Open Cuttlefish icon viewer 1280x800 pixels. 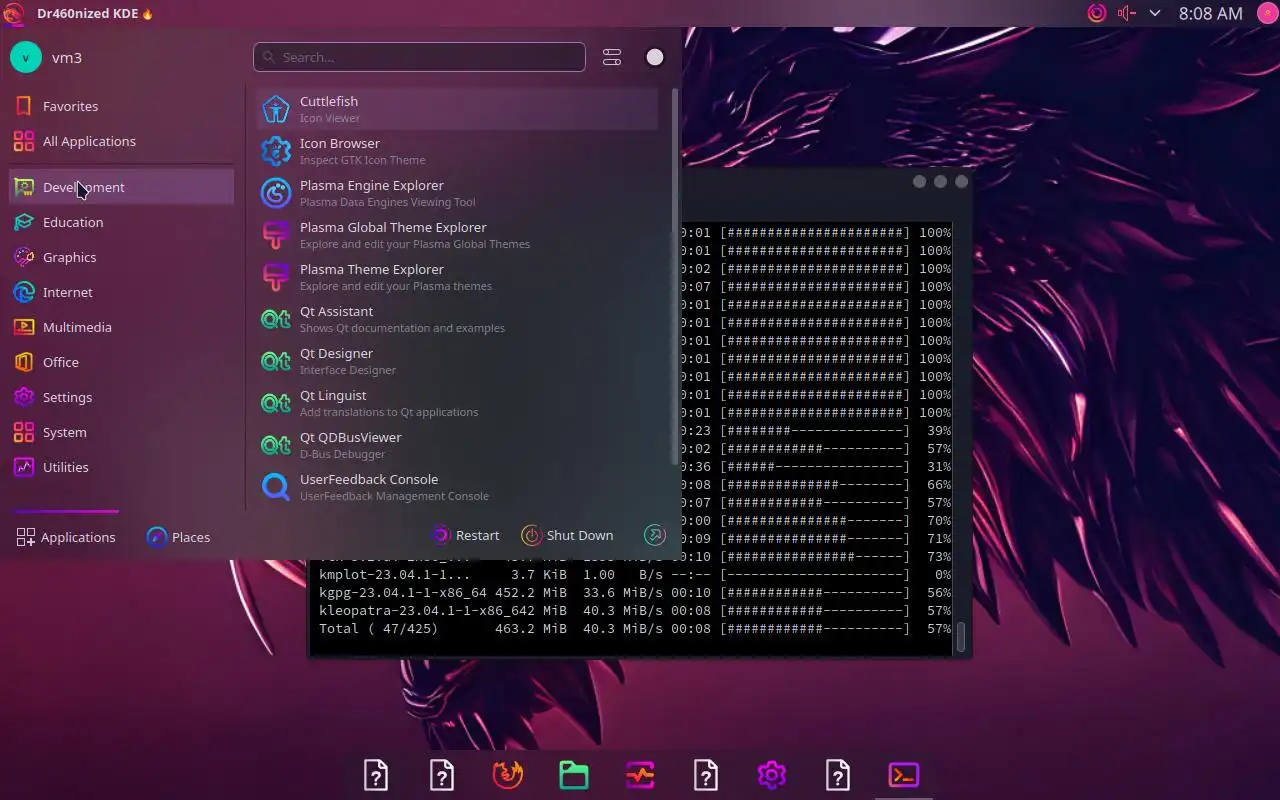457,109
